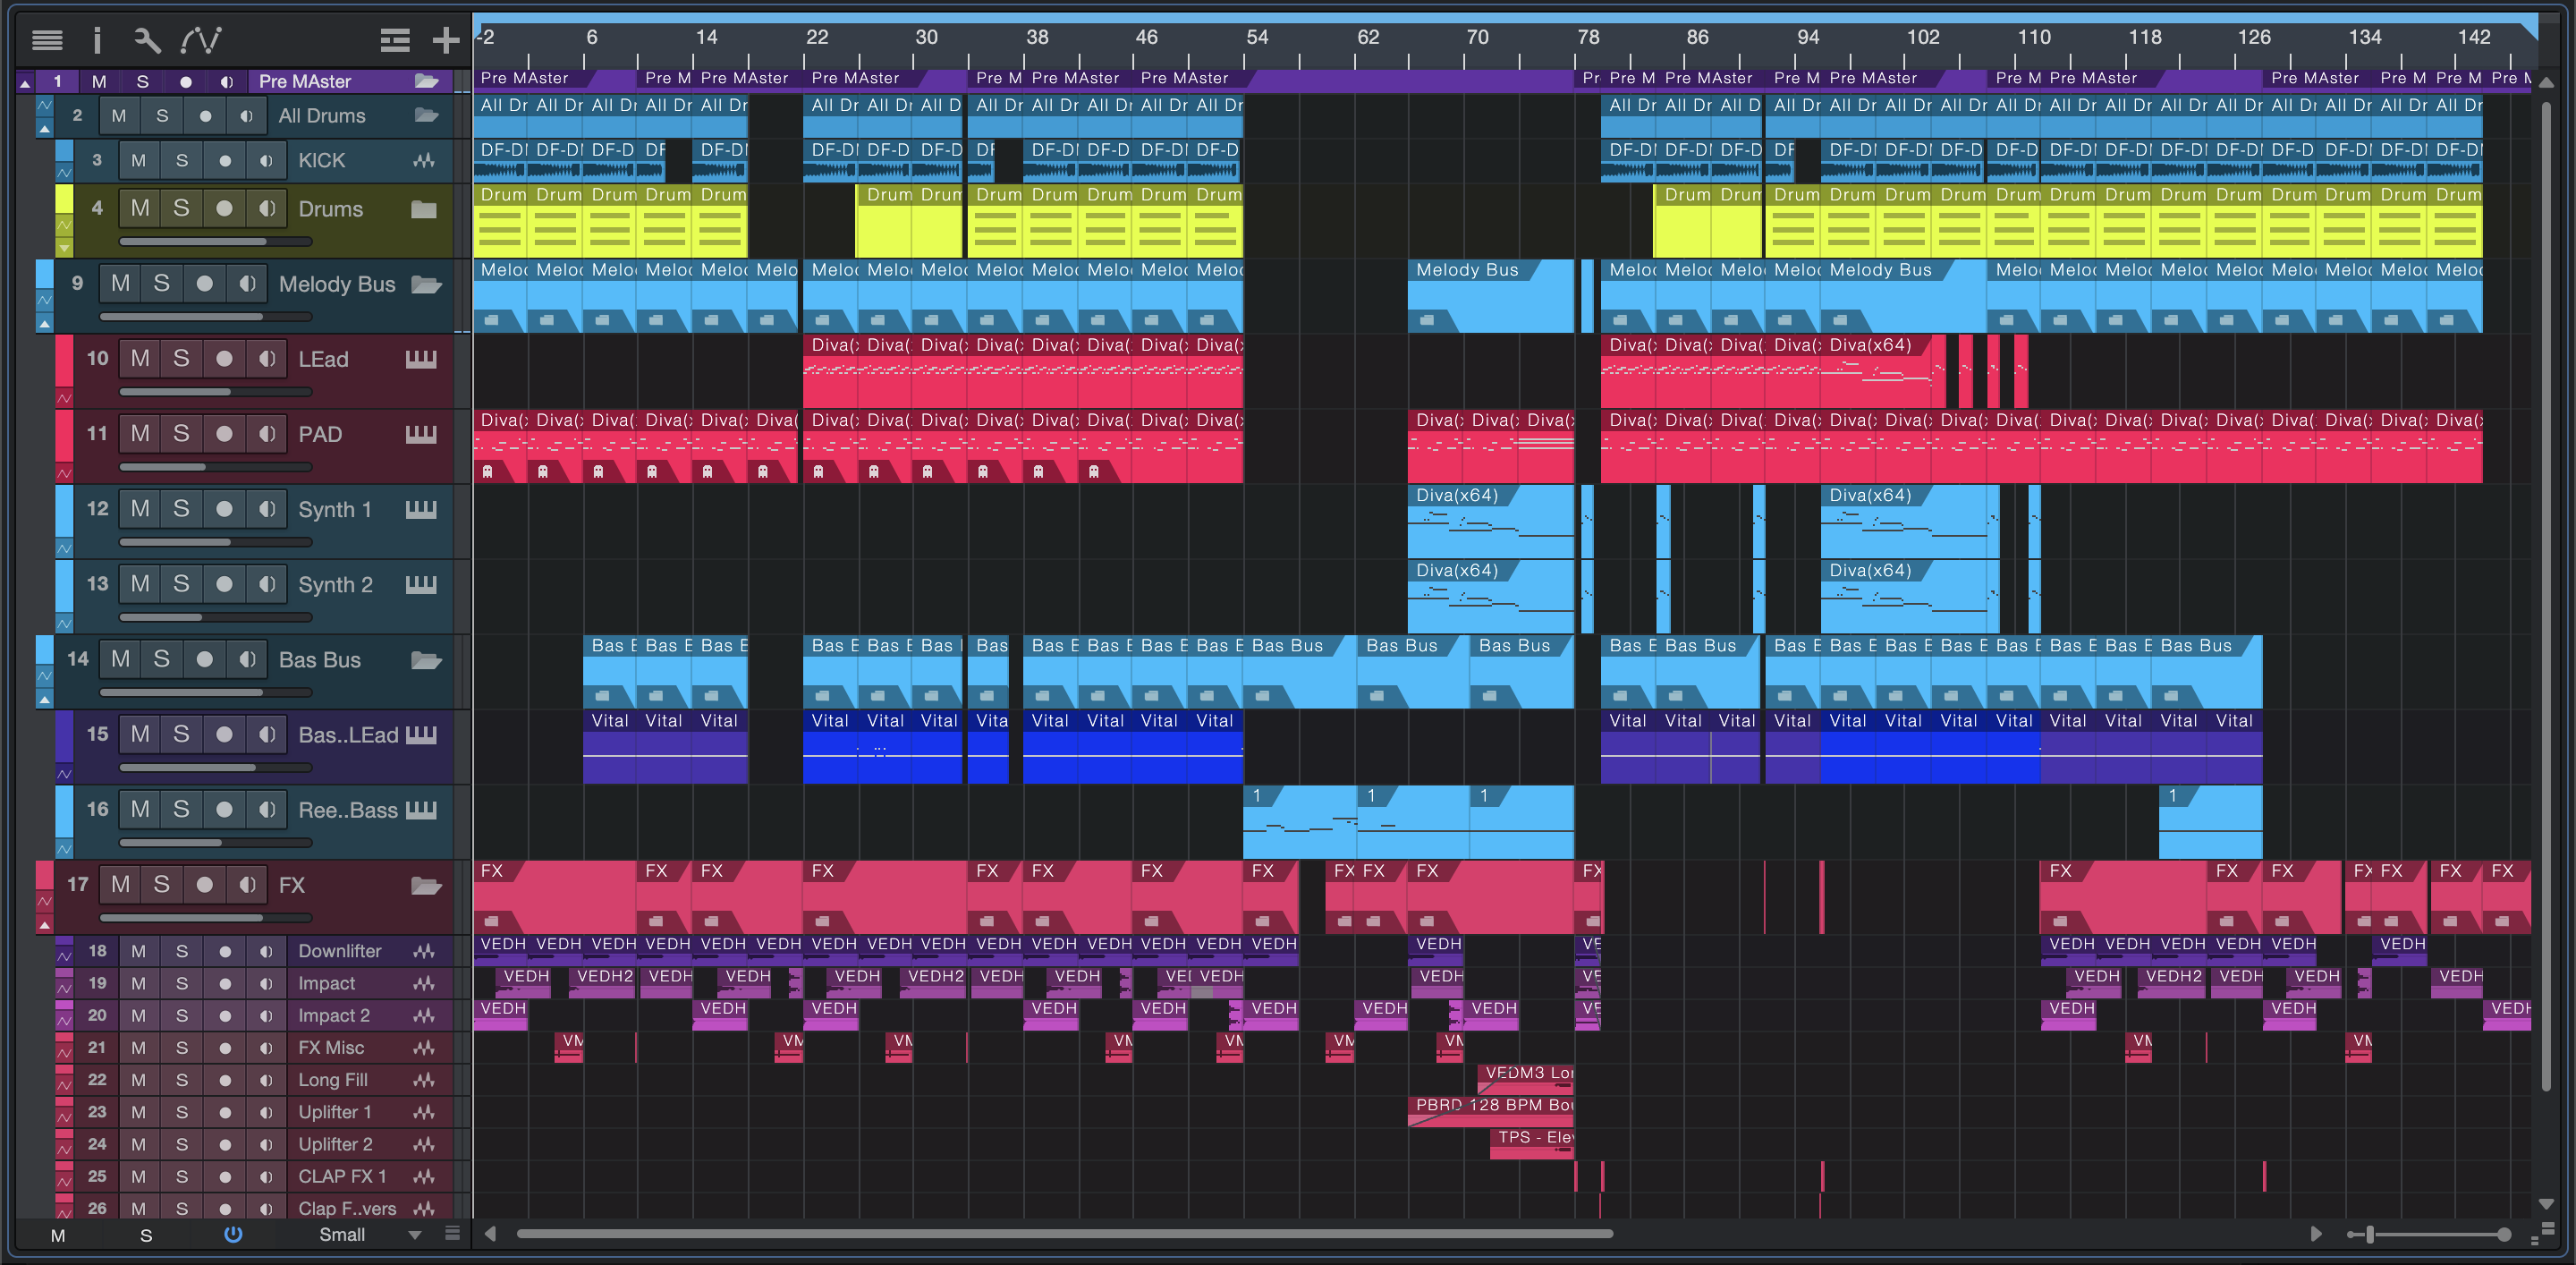
Task: Collapse the FX folder track arrow
Action: tap(44, 926)
